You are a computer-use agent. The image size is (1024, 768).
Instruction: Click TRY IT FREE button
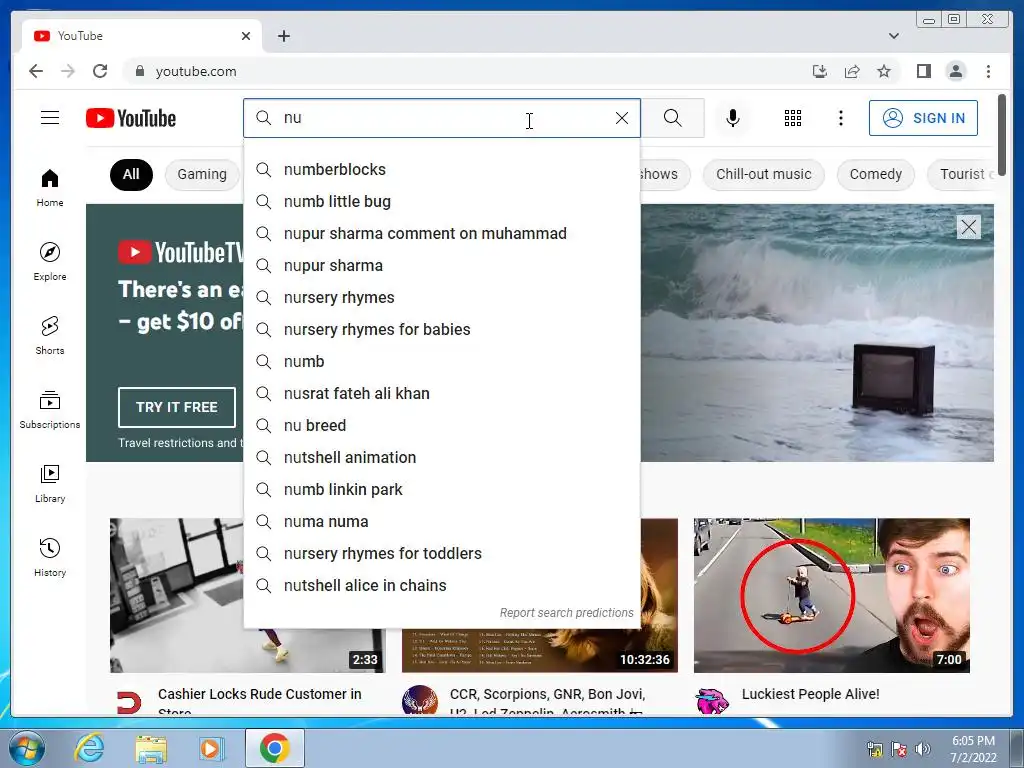[176, 407]
